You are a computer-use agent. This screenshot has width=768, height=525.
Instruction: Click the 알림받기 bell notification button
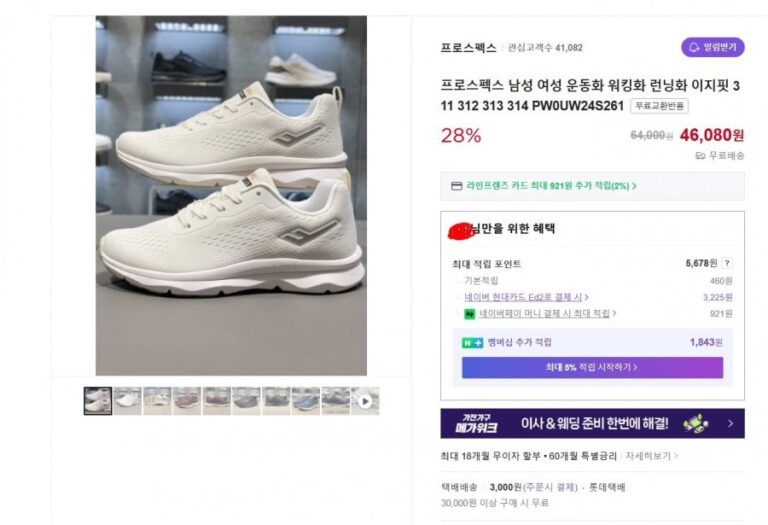[x=713, y=48]
